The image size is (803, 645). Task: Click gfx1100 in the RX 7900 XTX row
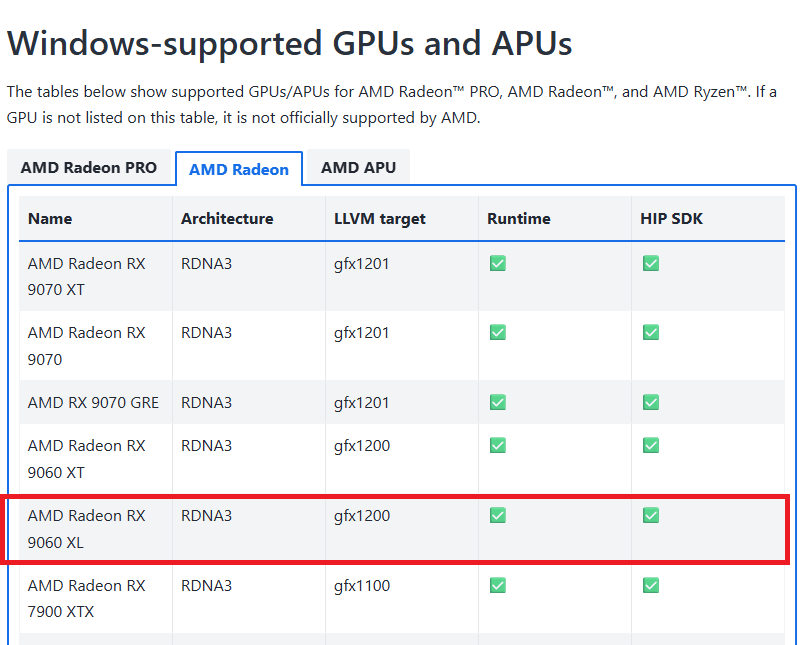(x=362, y=586)
